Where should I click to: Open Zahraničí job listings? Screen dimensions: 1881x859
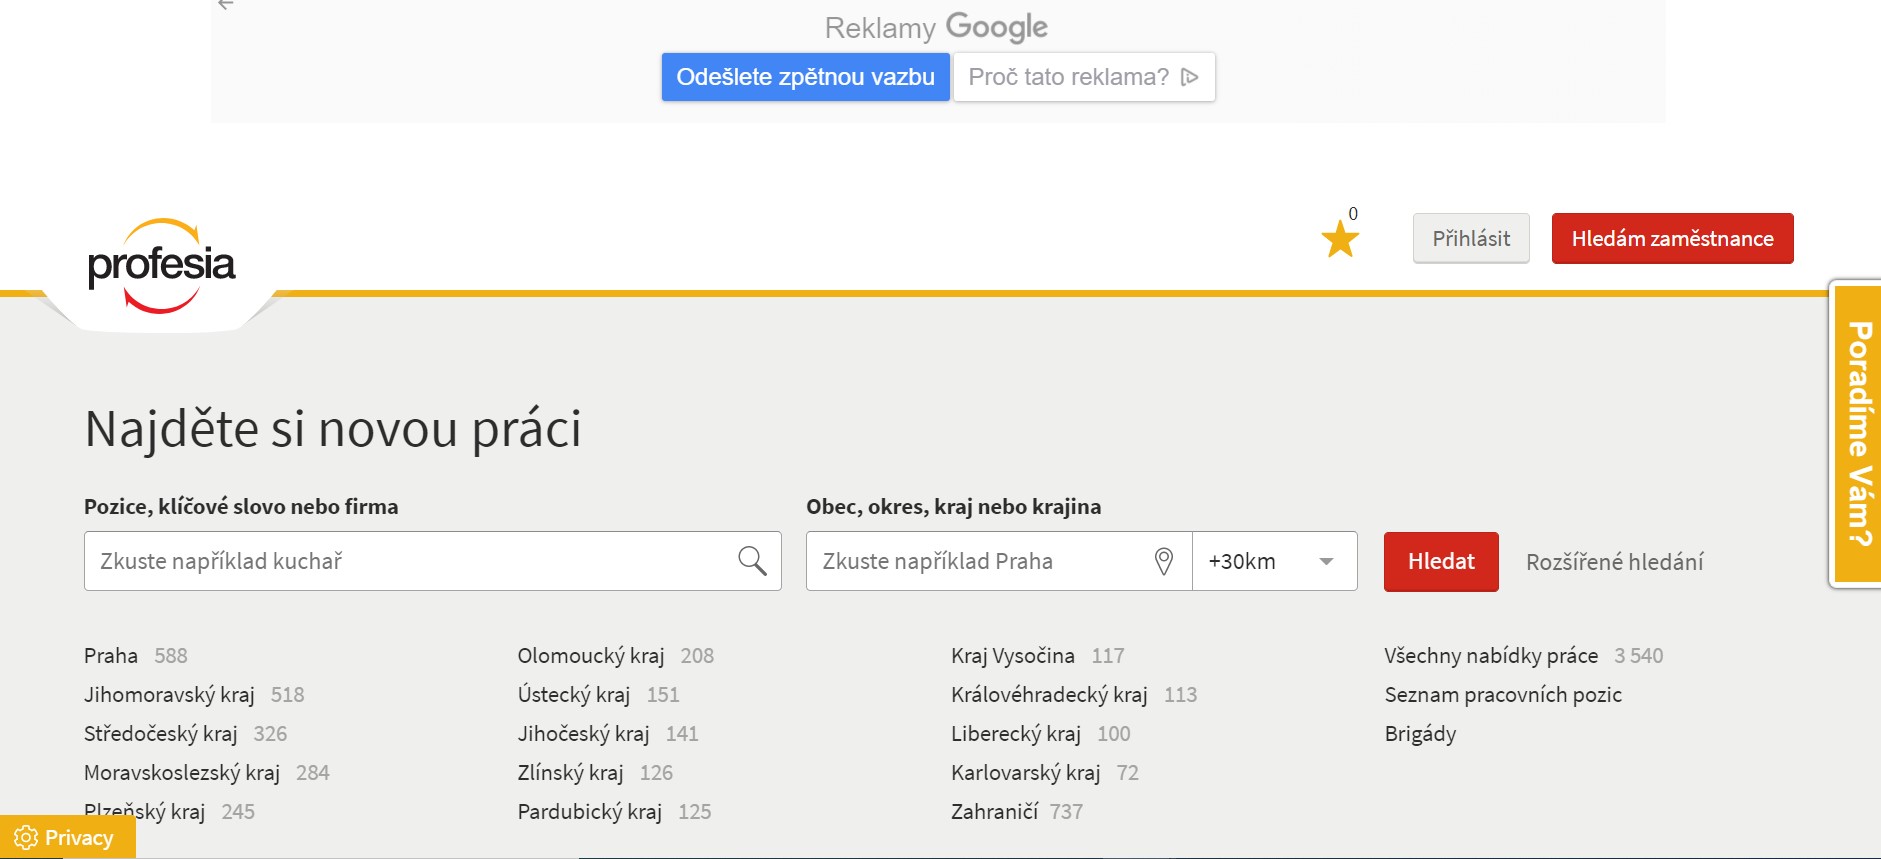pos(995,812)
